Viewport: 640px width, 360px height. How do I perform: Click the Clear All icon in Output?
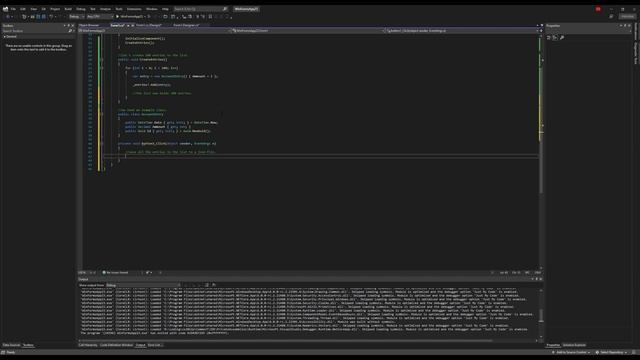(207, 285)
